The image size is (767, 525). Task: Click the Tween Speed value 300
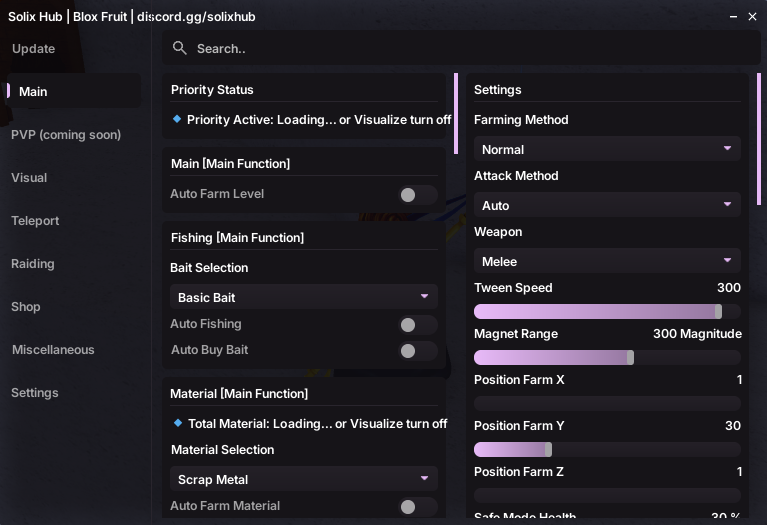click(x=728, y=287)
